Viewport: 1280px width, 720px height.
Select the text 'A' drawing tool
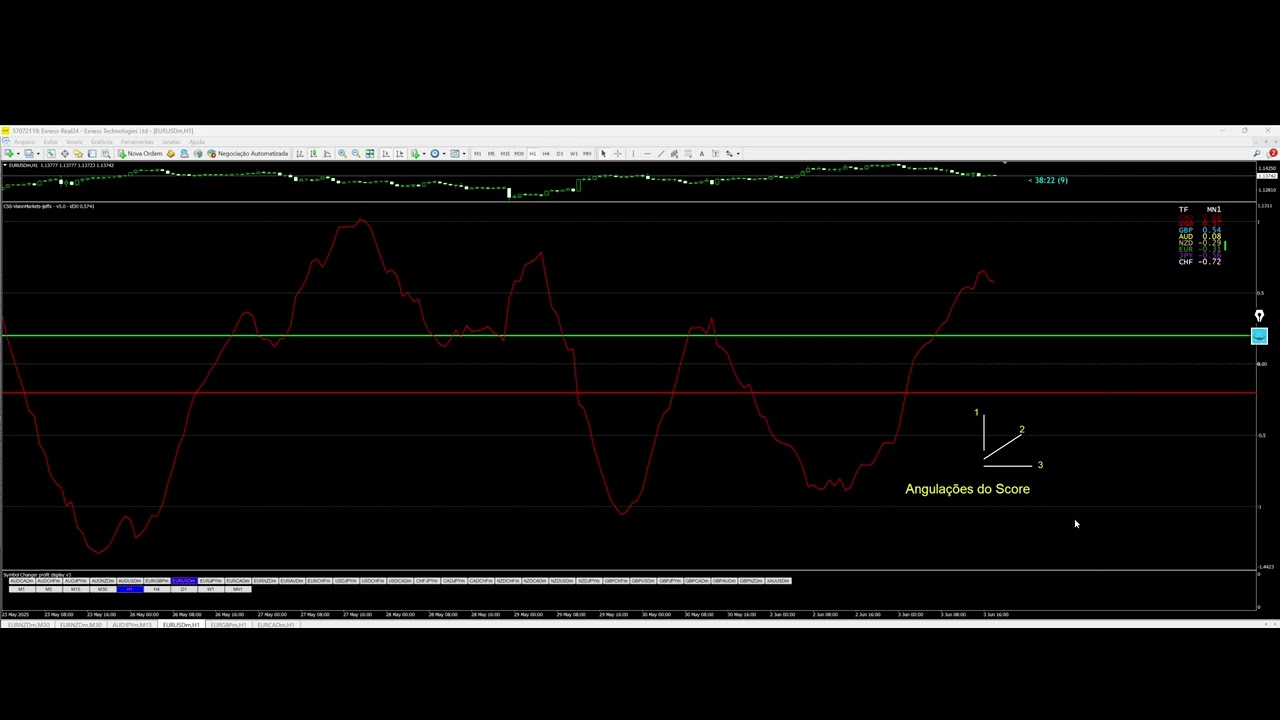[x=701, y=154]
